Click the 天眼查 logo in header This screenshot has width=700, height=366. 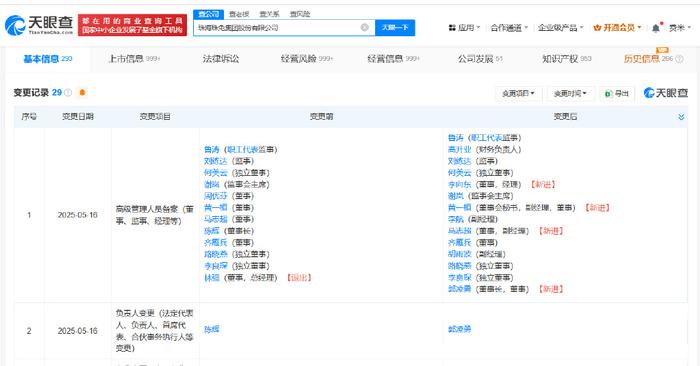click(38, 25)
